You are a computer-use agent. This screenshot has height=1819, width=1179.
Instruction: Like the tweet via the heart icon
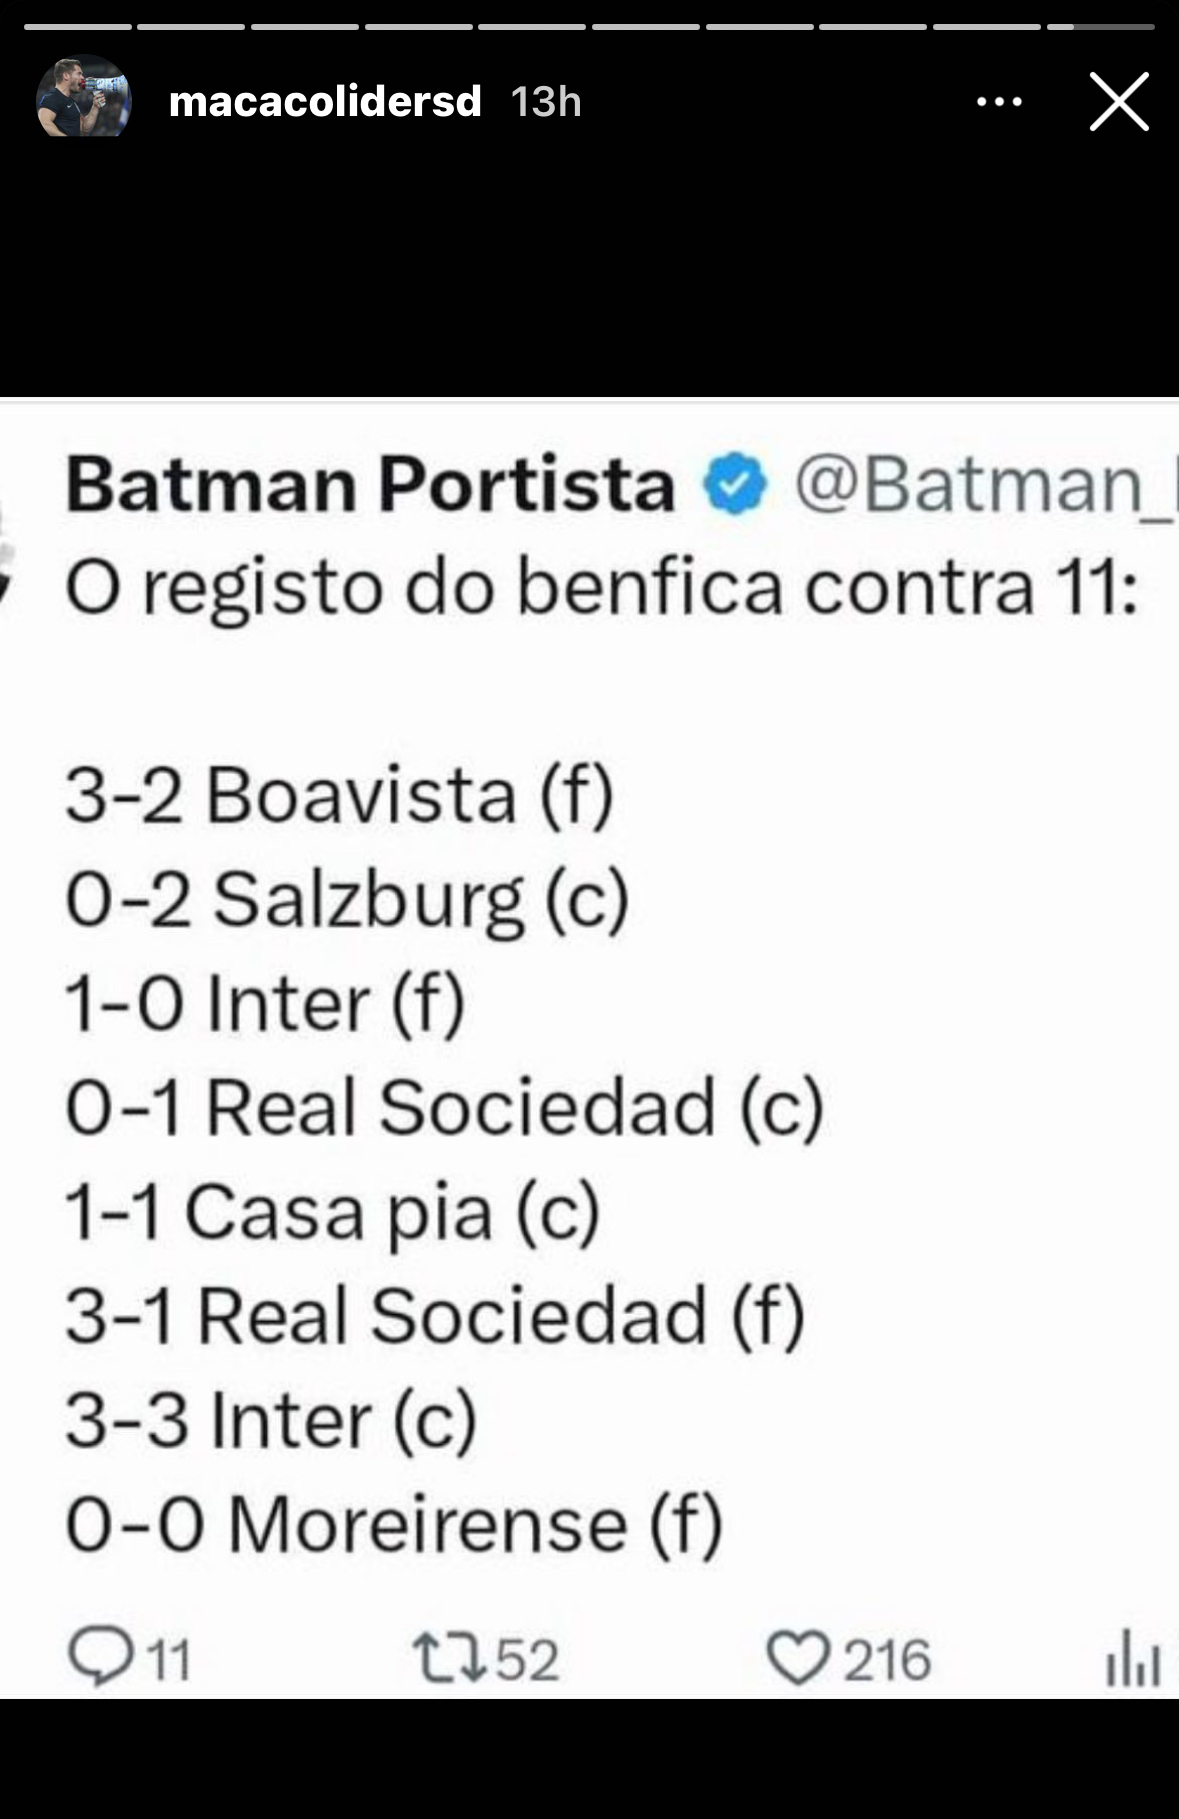pos(797,1657)
